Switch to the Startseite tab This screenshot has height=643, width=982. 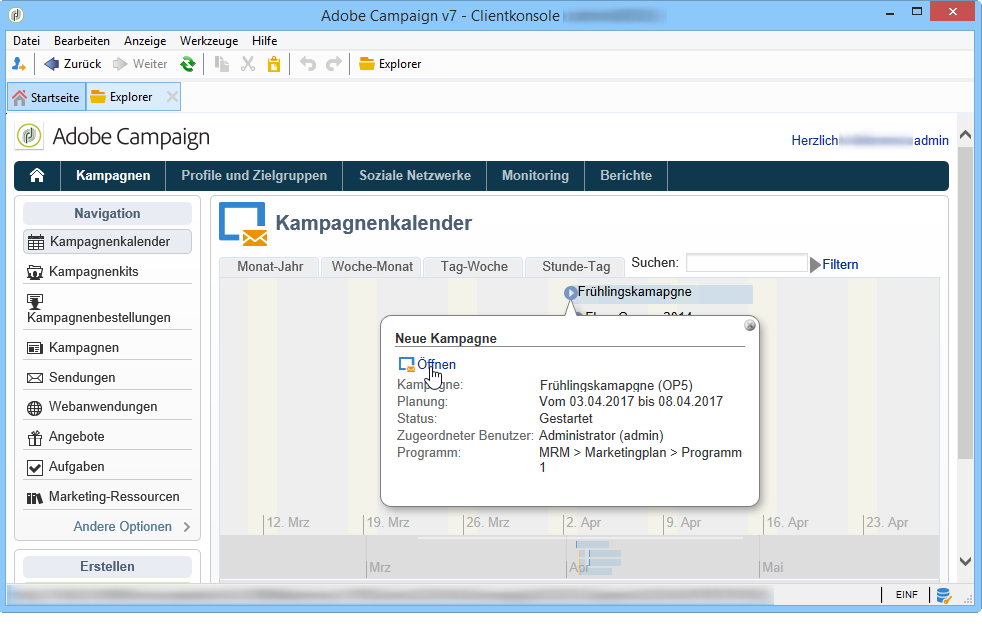pyautogui.click(x=46, y=98)
